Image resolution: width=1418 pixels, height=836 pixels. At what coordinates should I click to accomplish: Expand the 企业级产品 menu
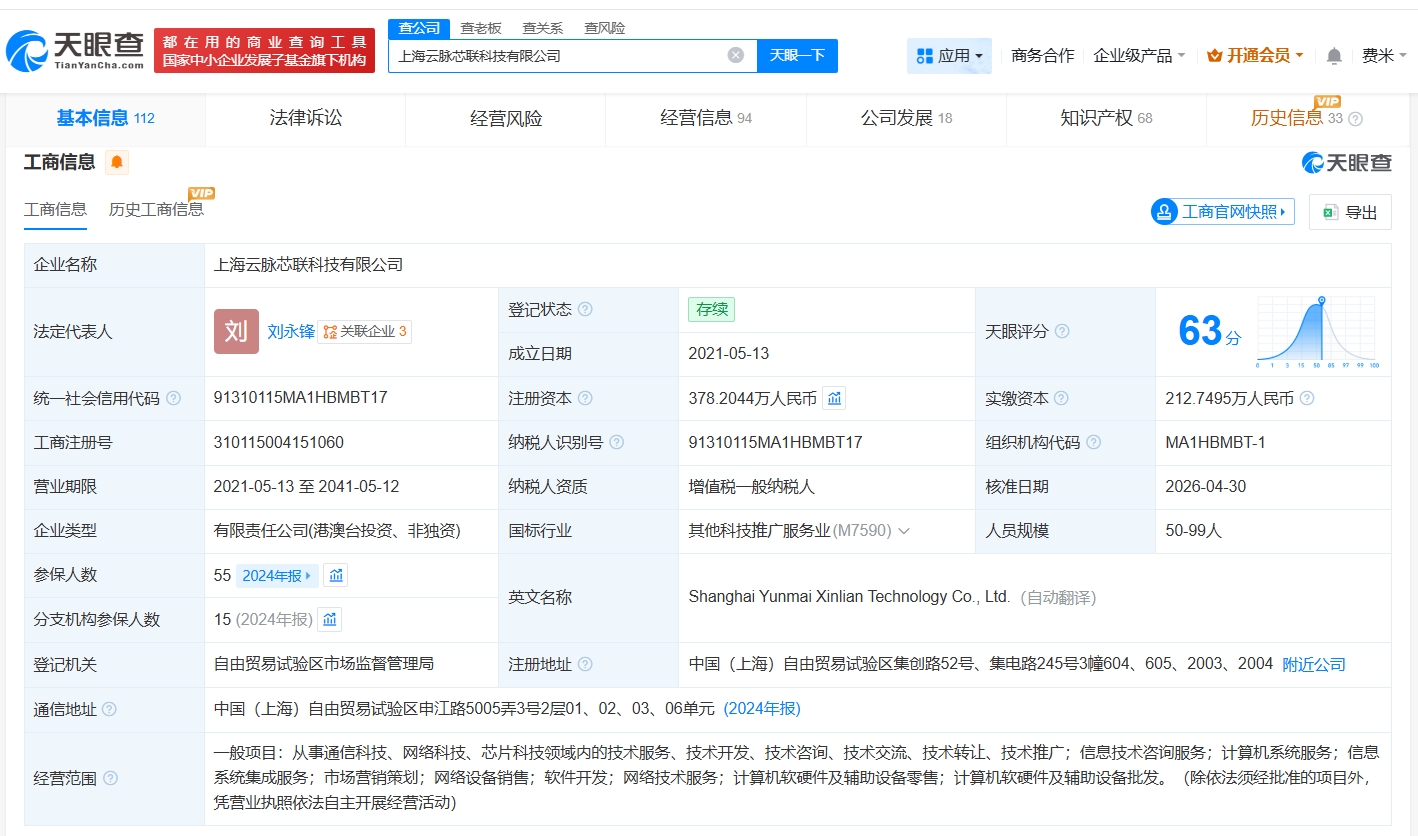click(1140, 56)
